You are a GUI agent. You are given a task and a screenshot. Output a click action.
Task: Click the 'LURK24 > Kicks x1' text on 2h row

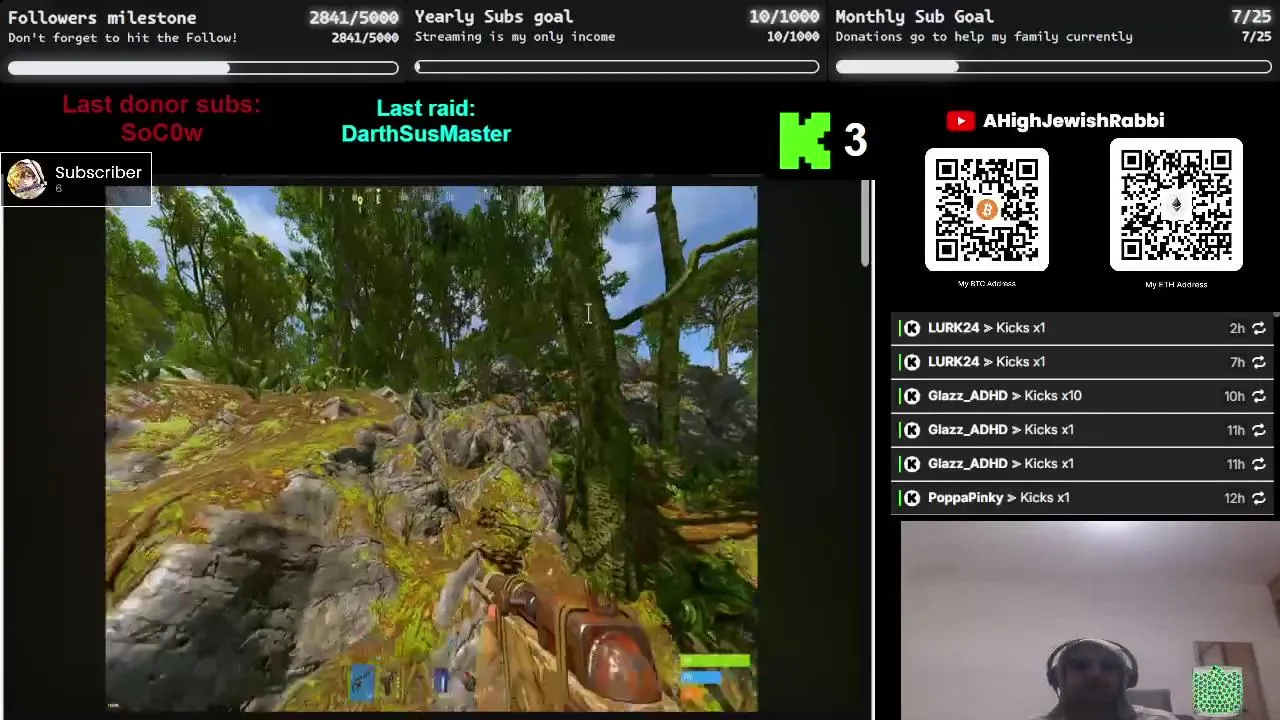point(986,328)
